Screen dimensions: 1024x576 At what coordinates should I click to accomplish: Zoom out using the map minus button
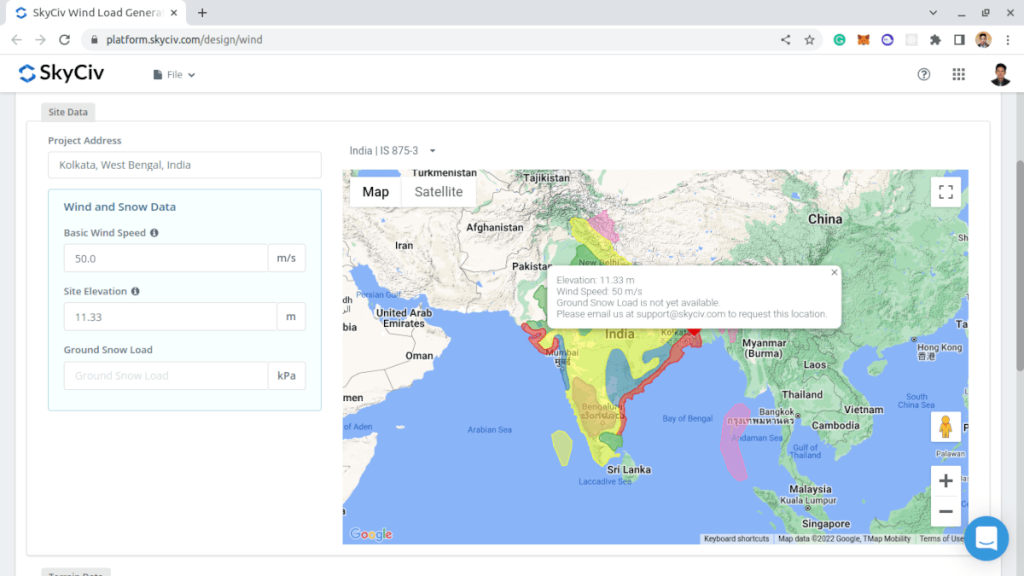[x=945, y=511]
